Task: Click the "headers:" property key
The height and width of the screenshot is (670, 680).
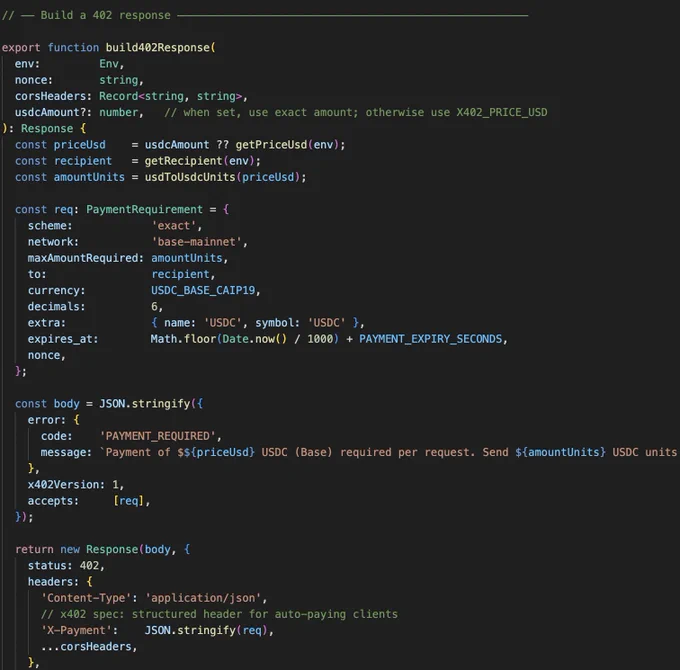Action: 53,582
